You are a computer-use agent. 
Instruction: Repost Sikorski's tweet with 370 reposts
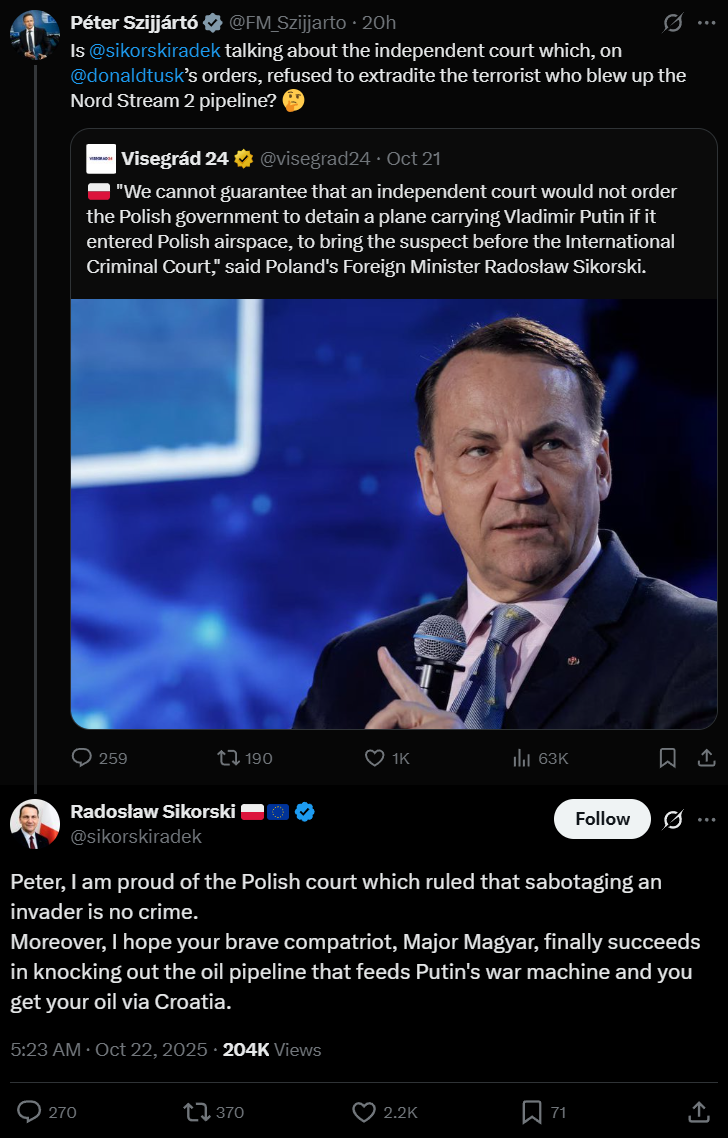pos(196,1112)
